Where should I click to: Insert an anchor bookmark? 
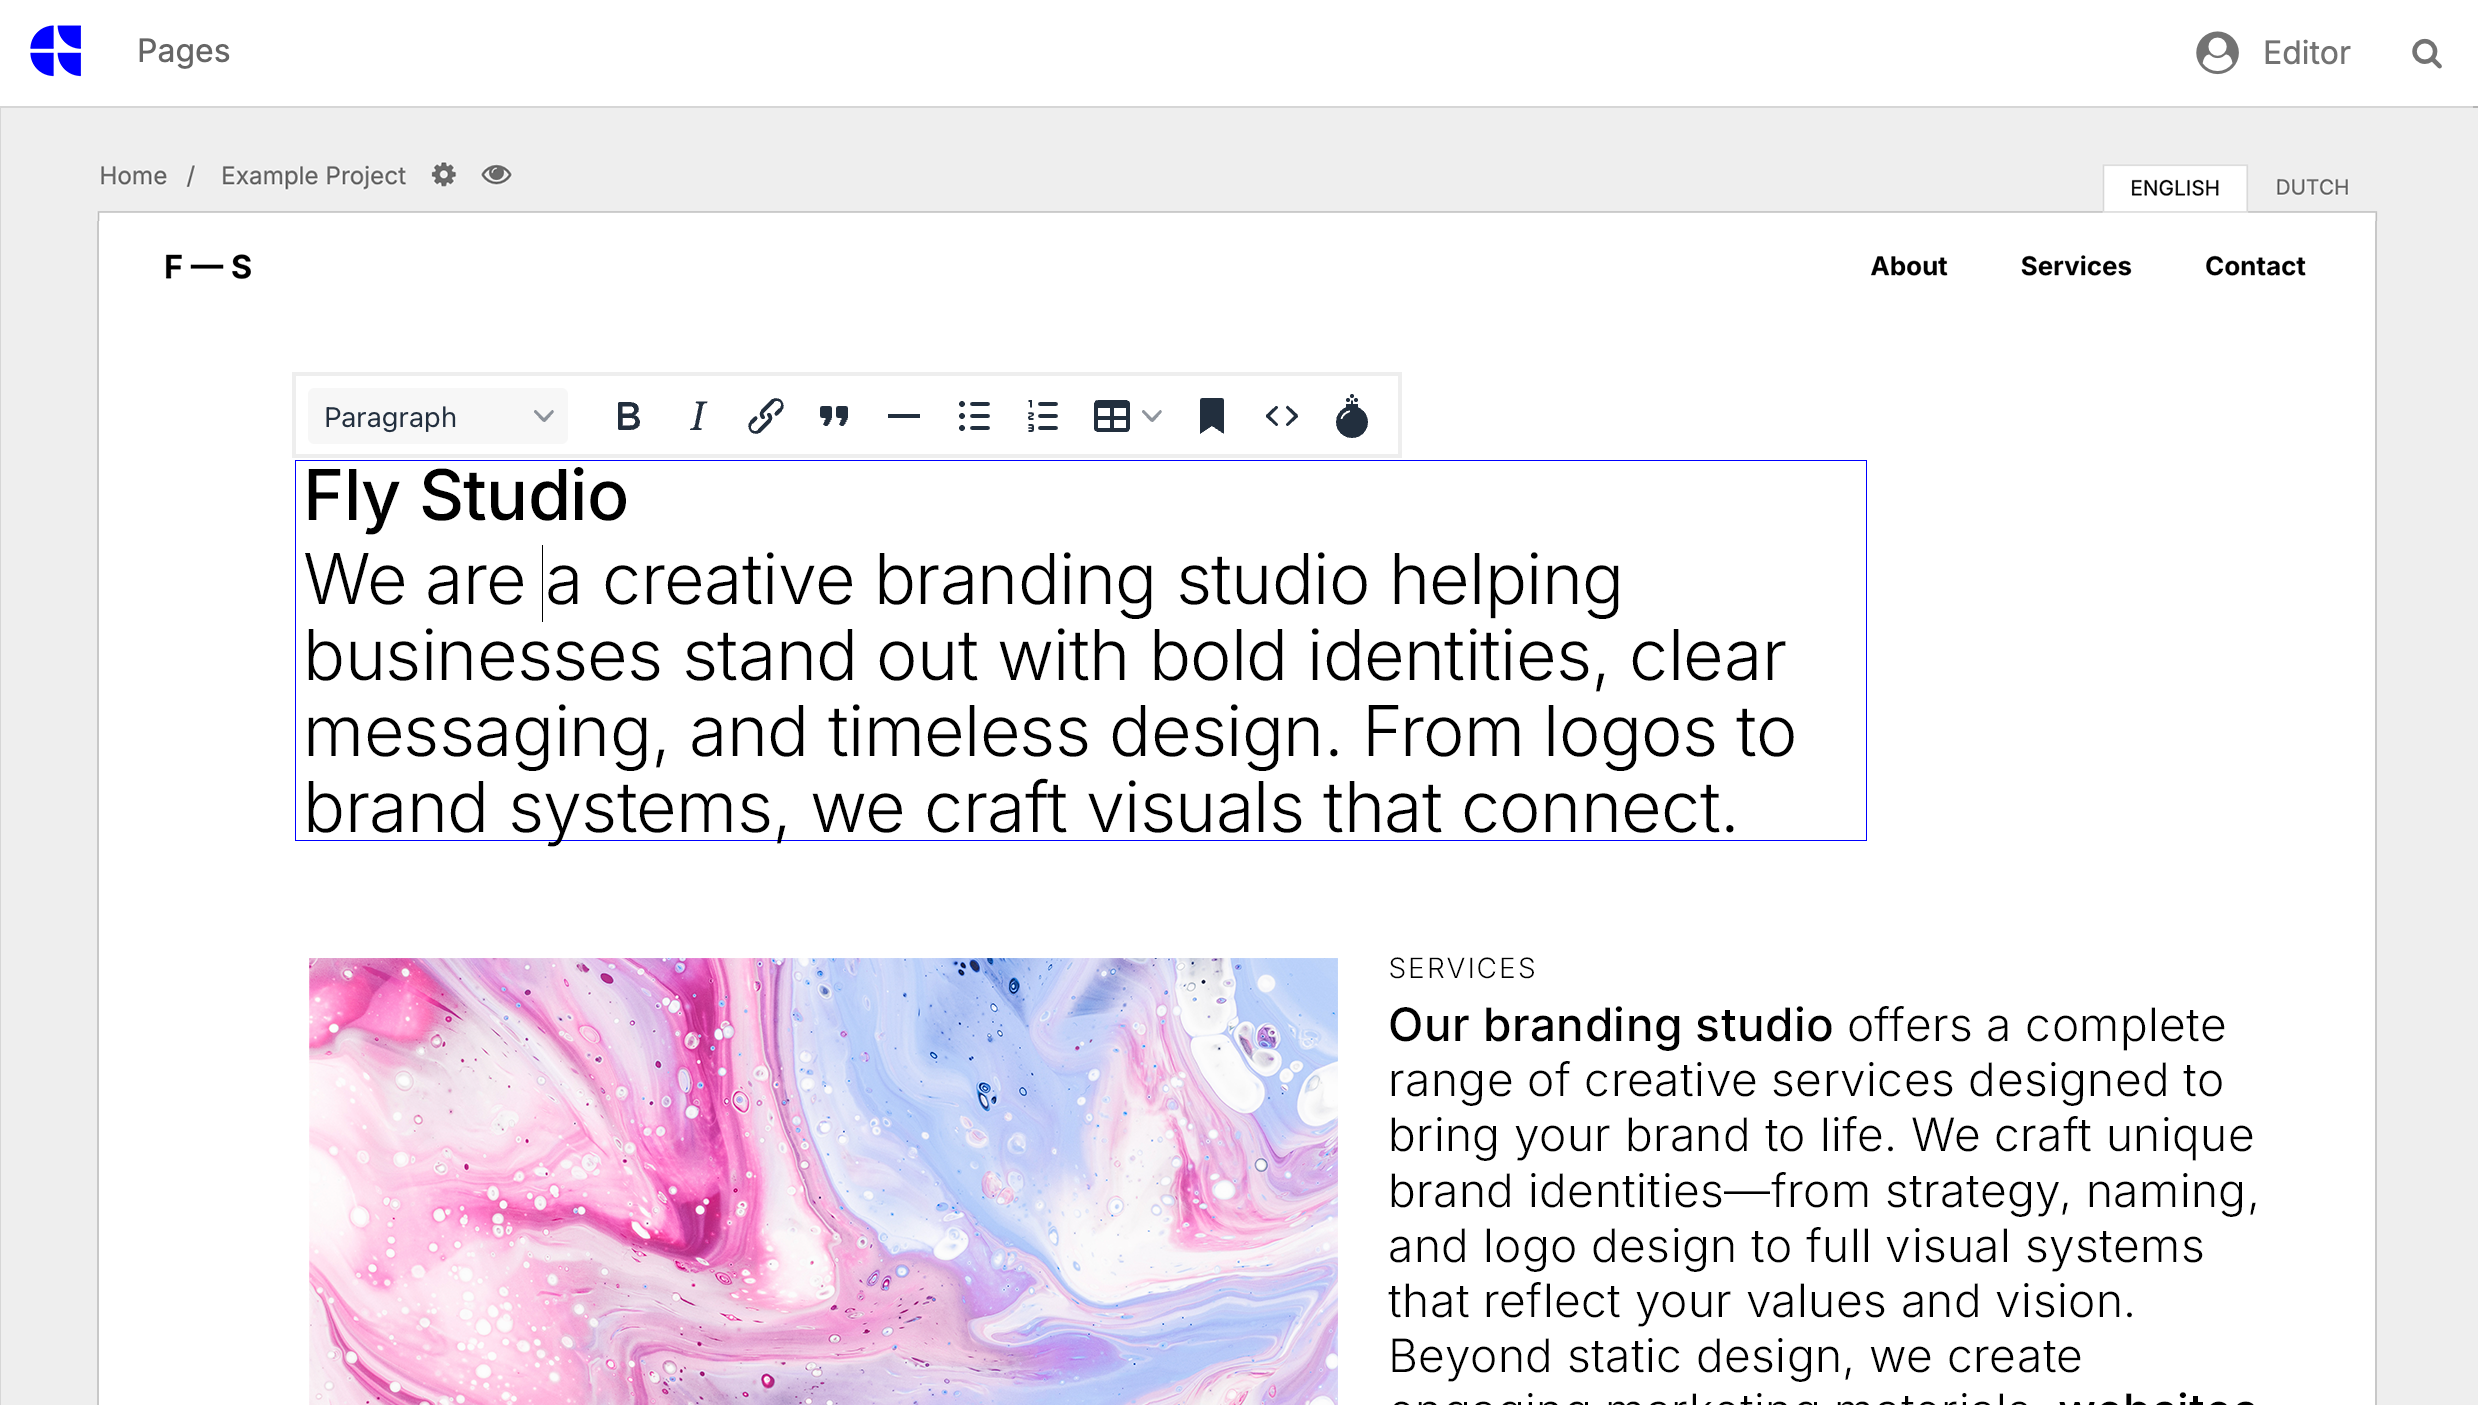(1212, 416)
